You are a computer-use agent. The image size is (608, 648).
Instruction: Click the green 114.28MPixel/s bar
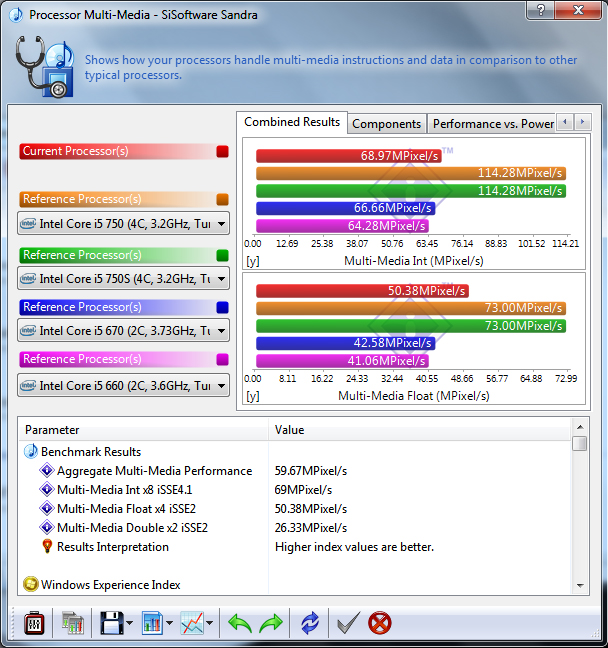point(411,191)
